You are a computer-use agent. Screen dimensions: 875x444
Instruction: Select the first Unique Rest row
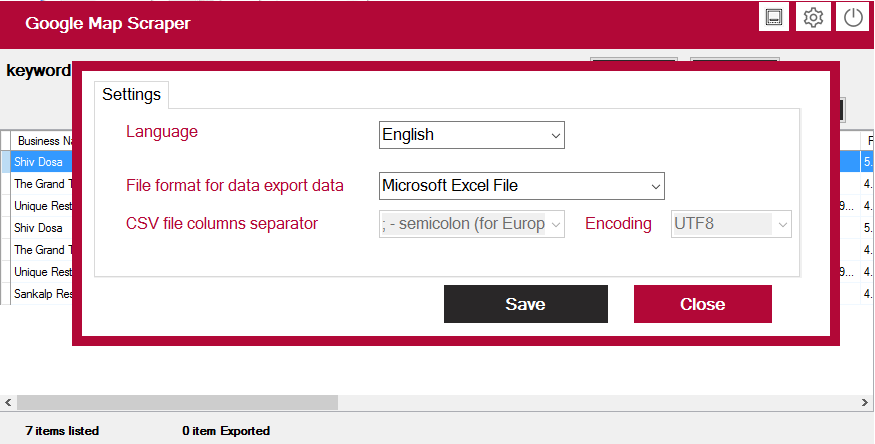(42, 206)
